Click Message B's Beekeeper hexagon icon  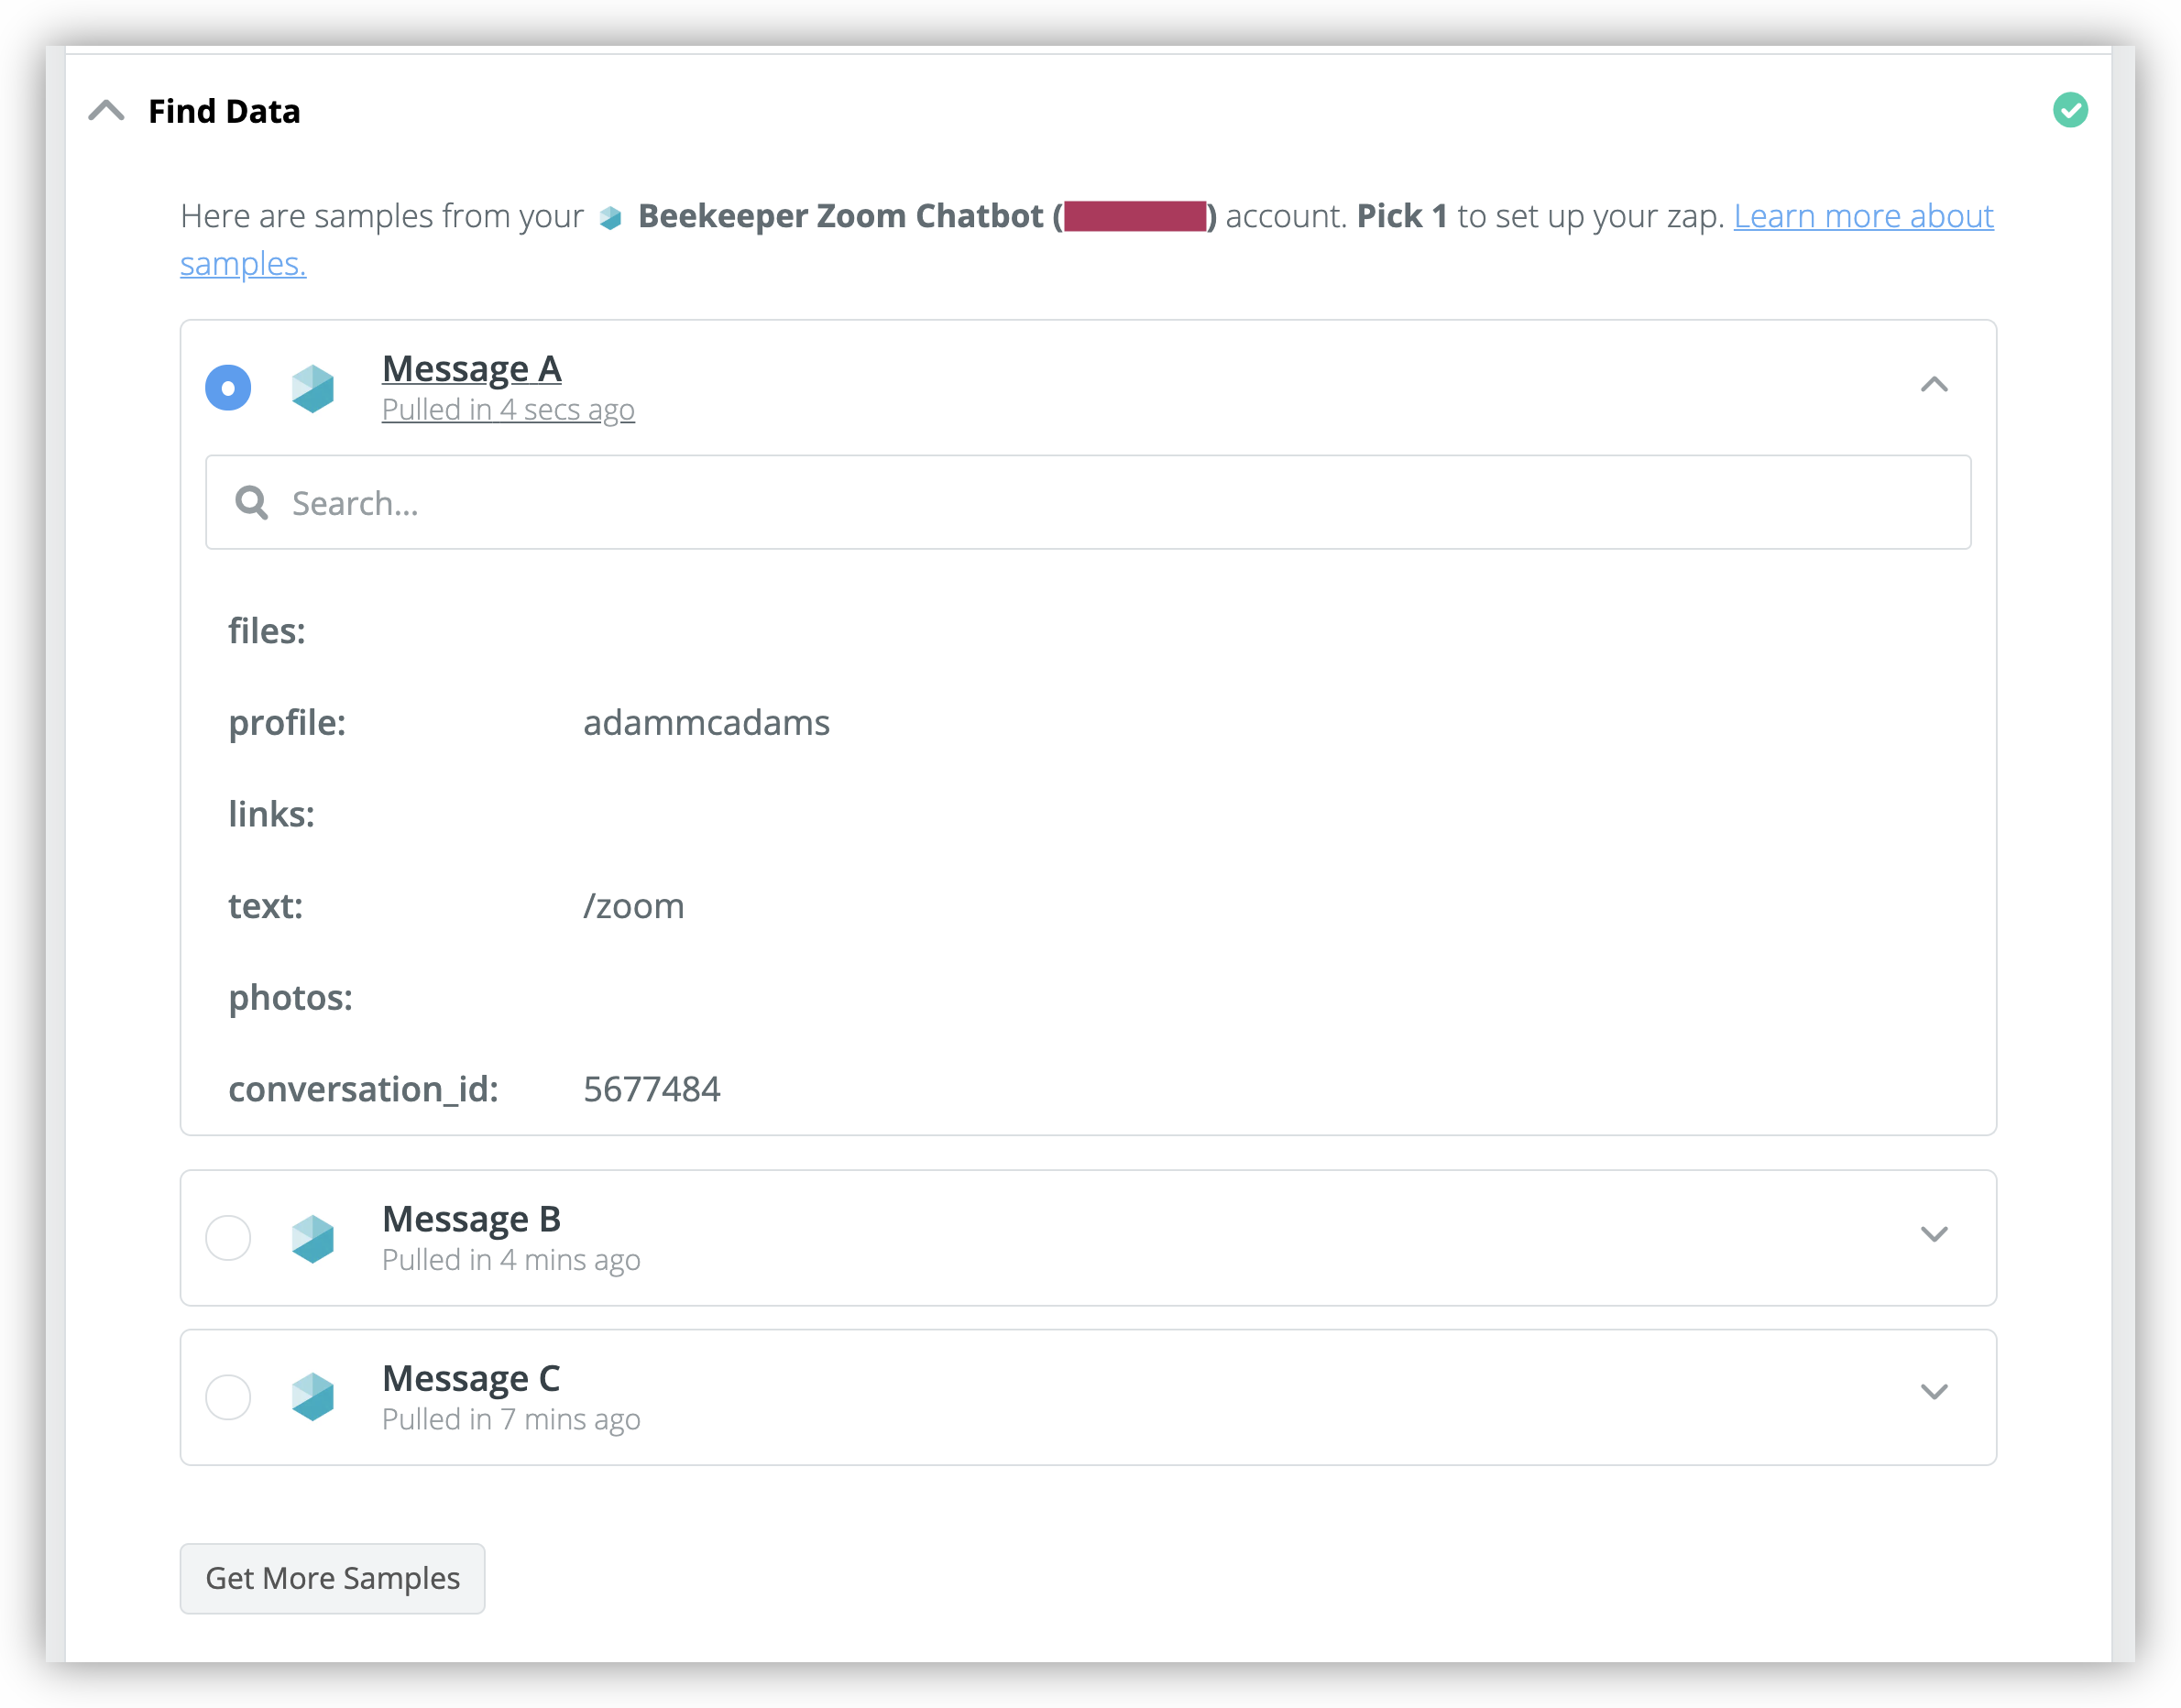[x=312, y=1238]
